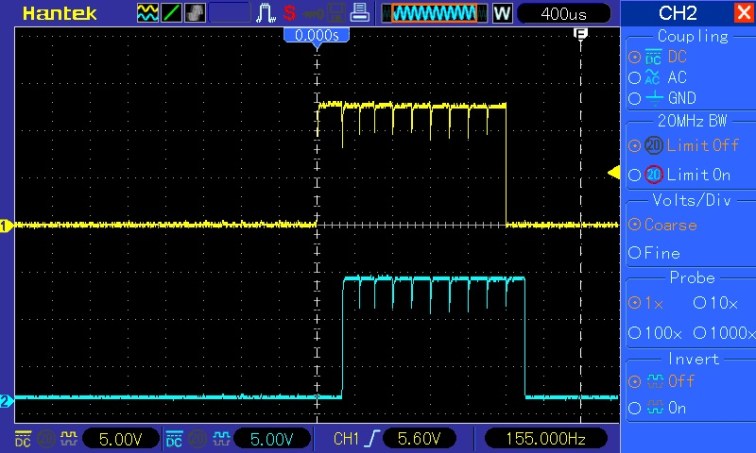Click the 0.000s horizontal position marker
756x453 pixels.
[318, 35]
